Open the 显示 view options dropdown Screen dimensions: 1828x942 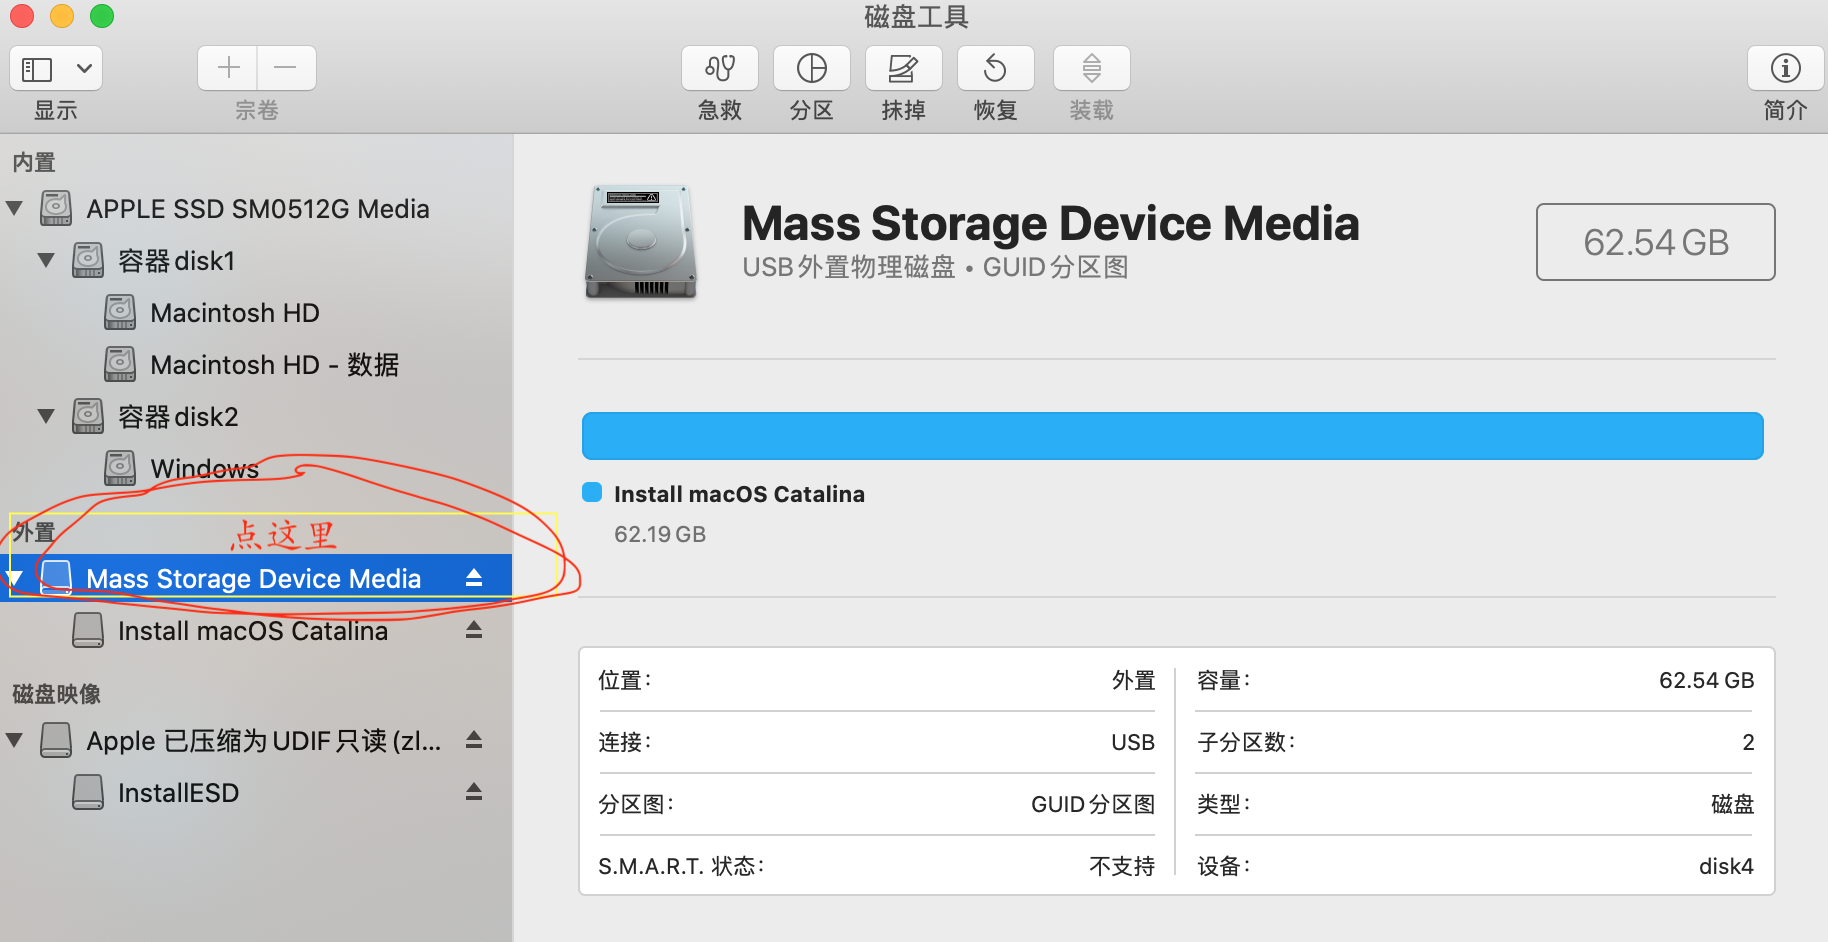pos(55,68)
